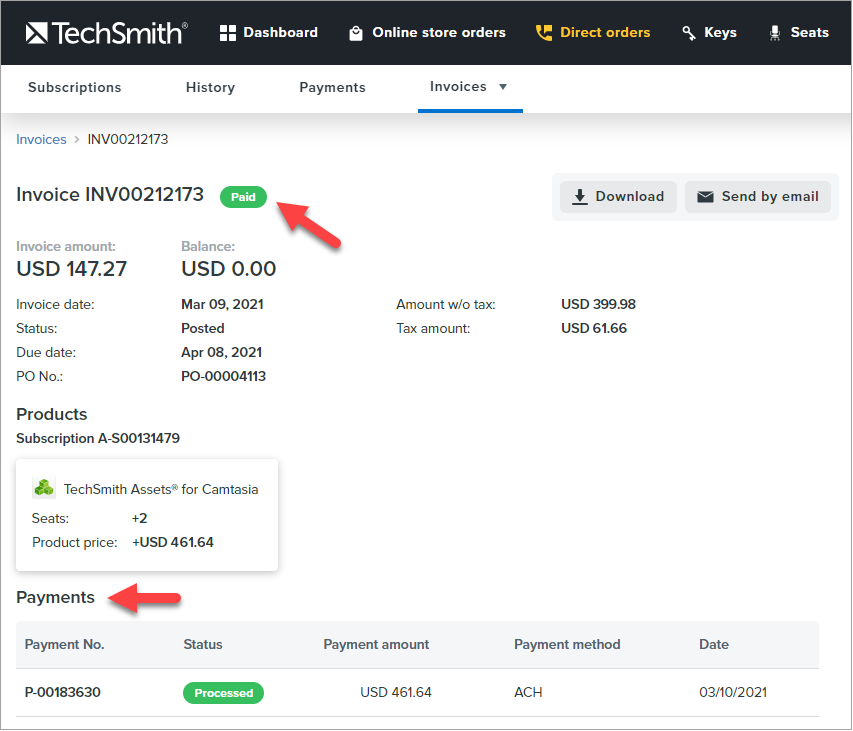Click payment number P-00183630
Screen dimensions: 853x731
tap(63, 692)
